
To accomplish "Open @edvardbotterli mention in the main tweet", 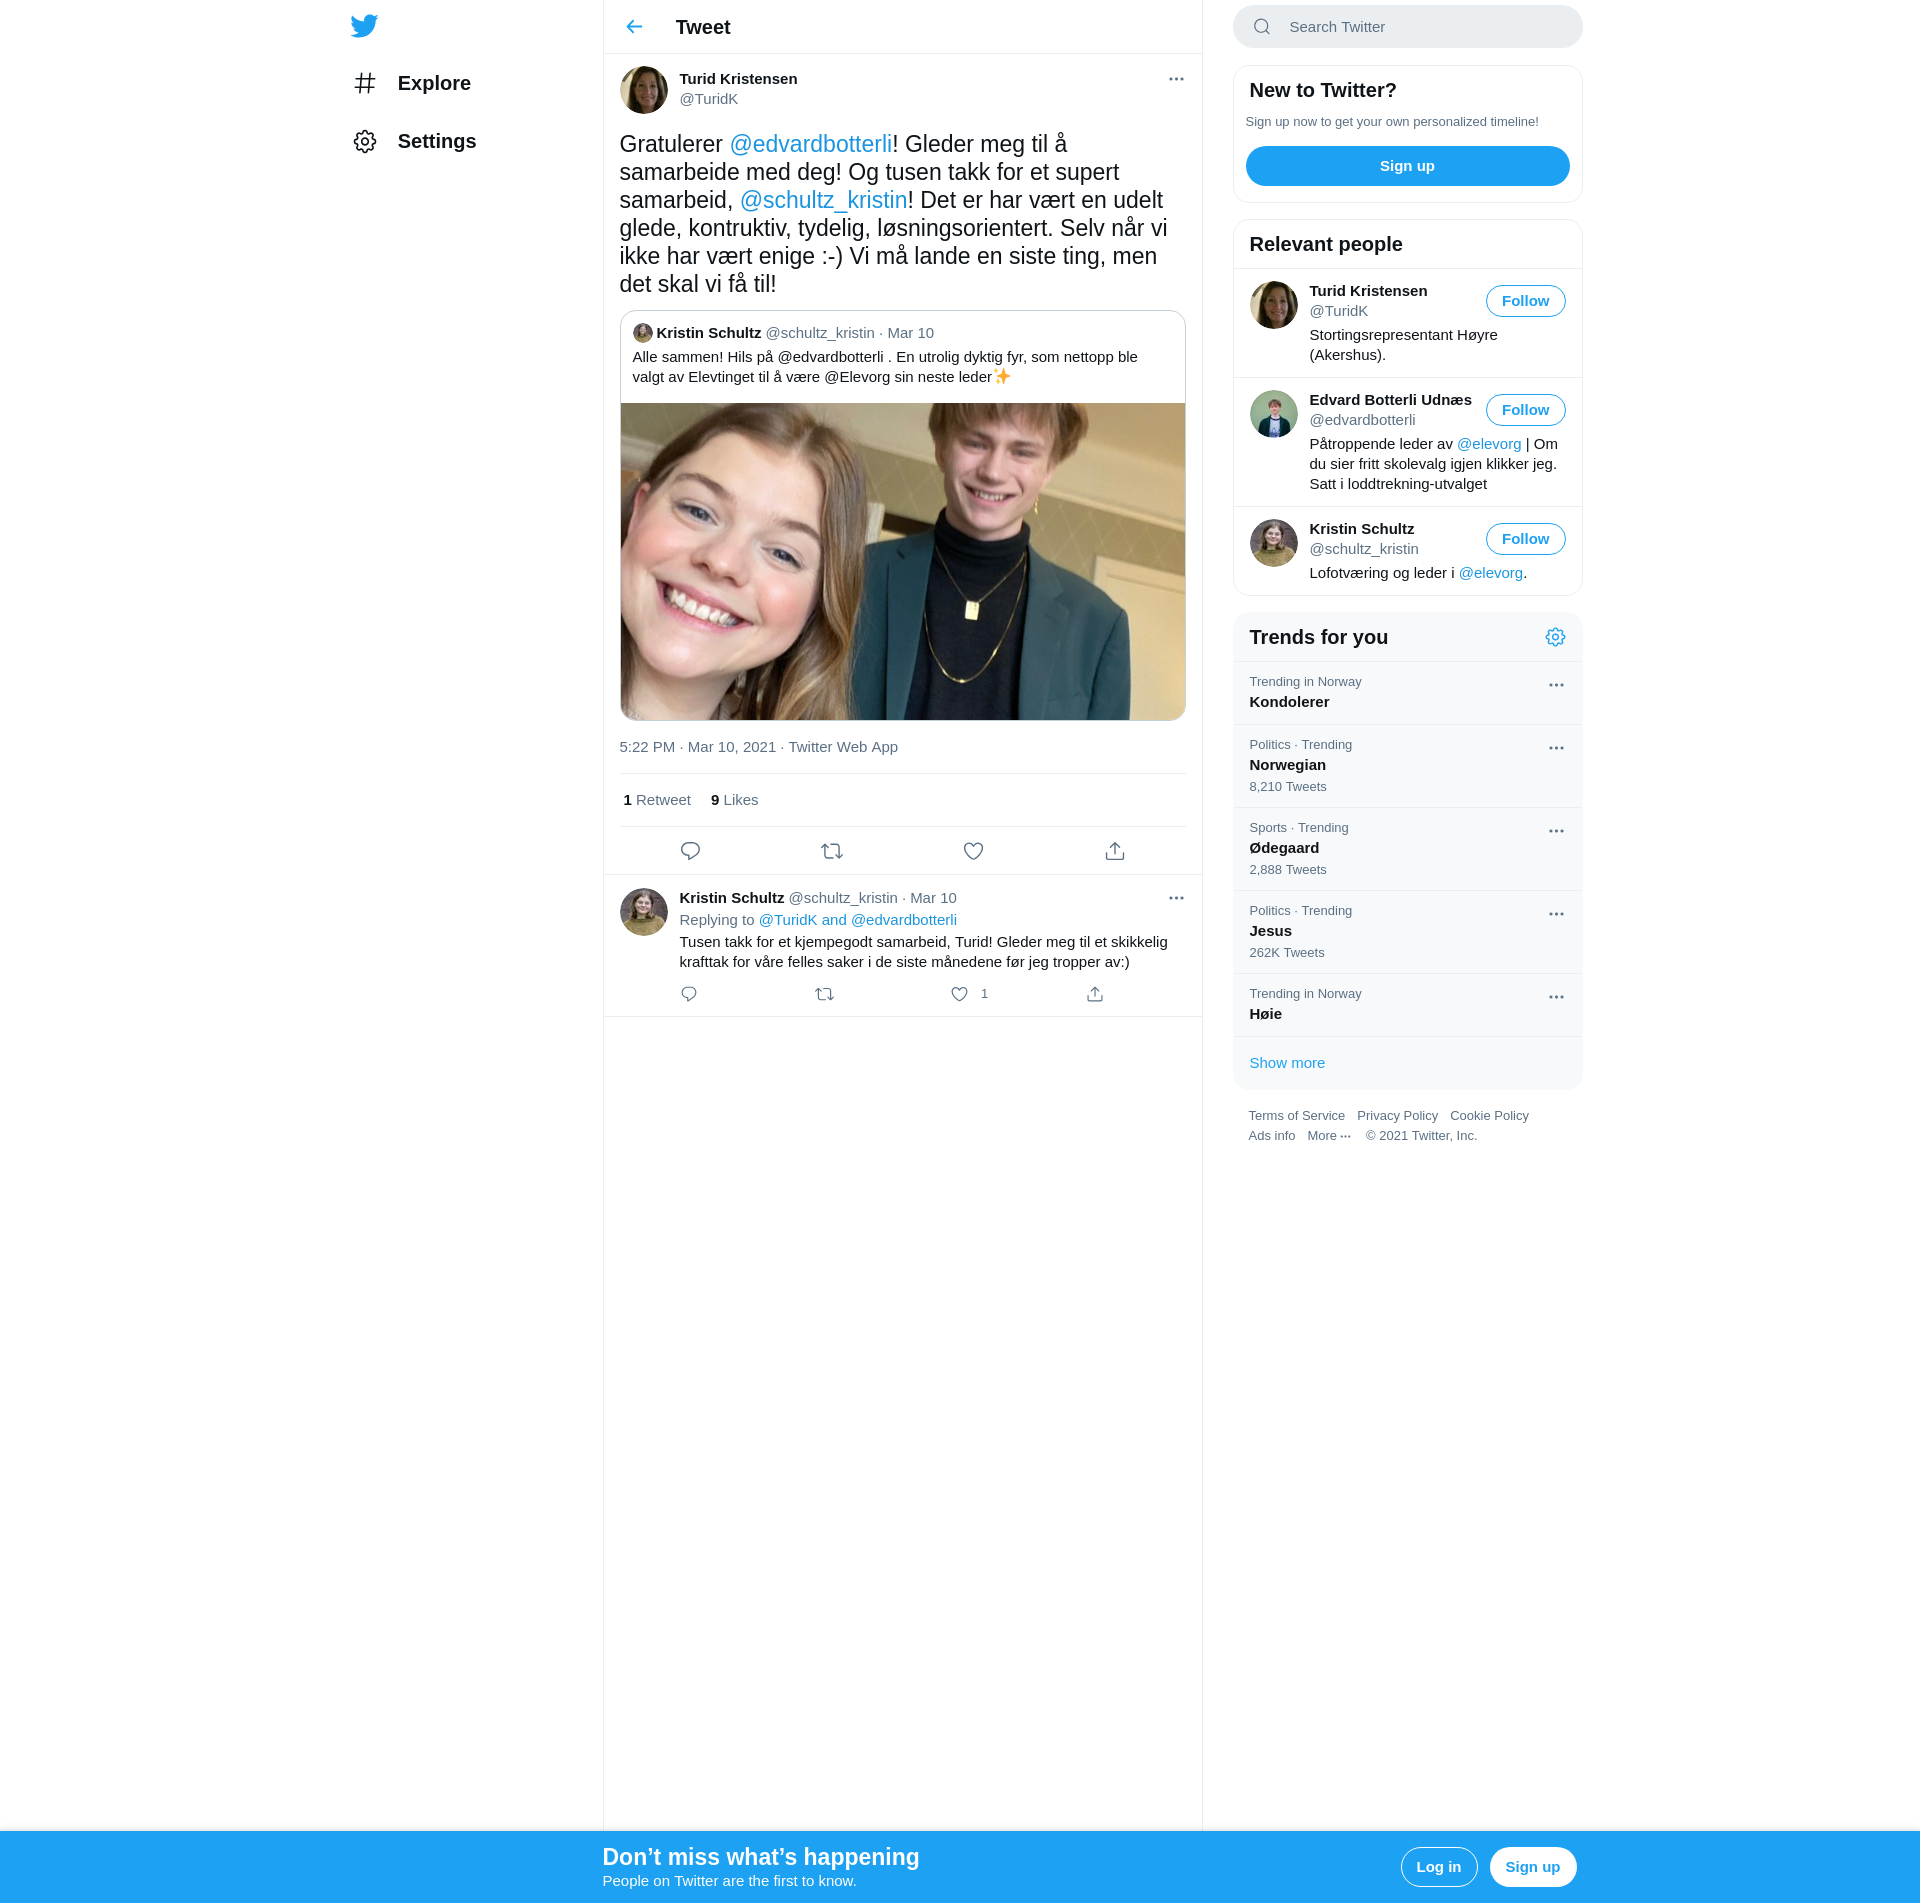I will (x=810, y=144).
